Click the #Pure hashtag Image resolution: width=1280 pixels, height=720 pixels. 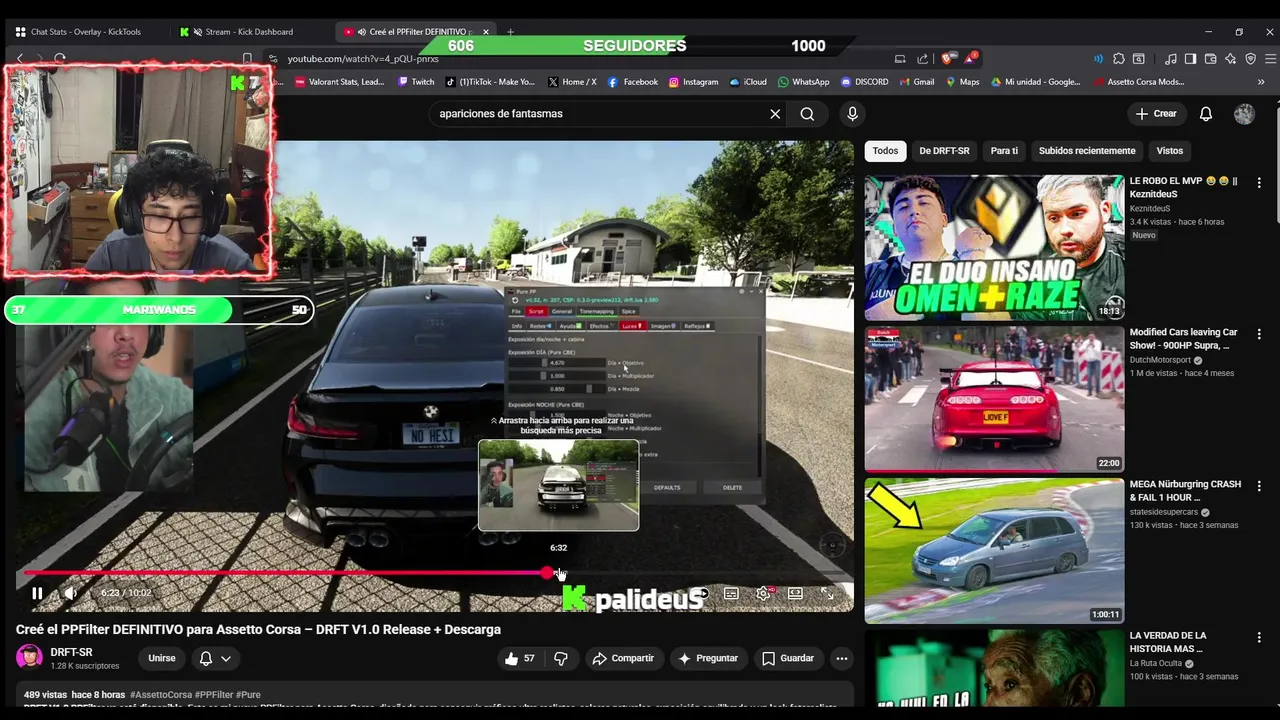[x=249, y=694]
